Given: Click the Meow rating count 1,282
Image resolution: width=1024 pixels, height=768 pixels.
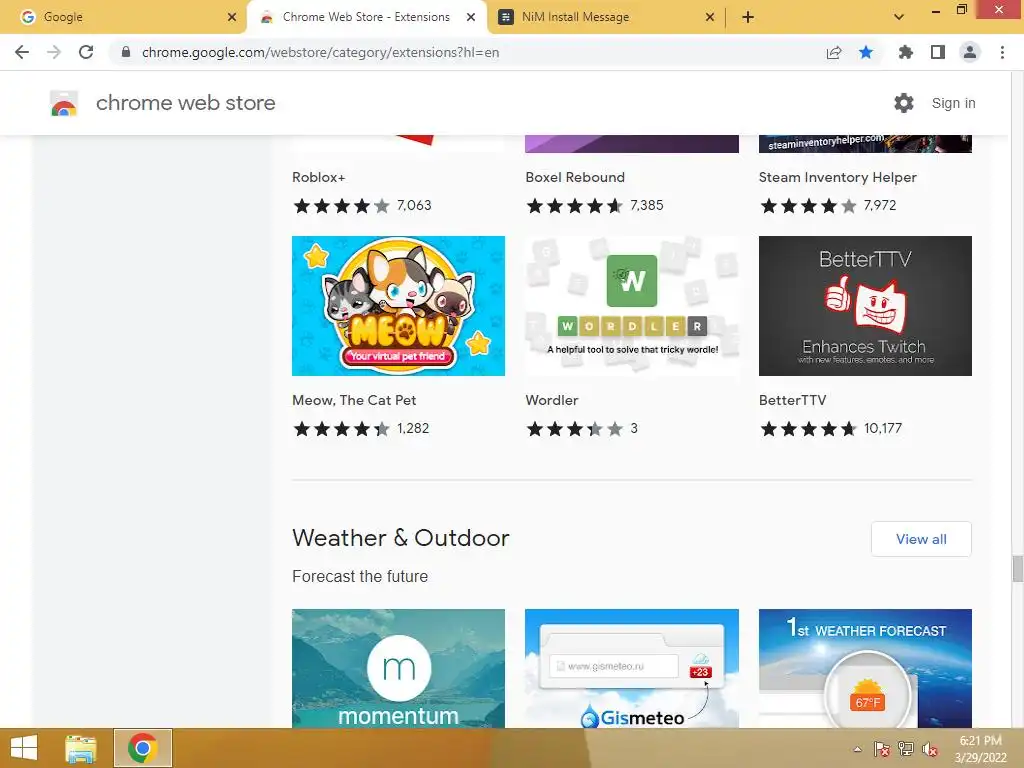Looking at the screenshot, I should 413,428.
